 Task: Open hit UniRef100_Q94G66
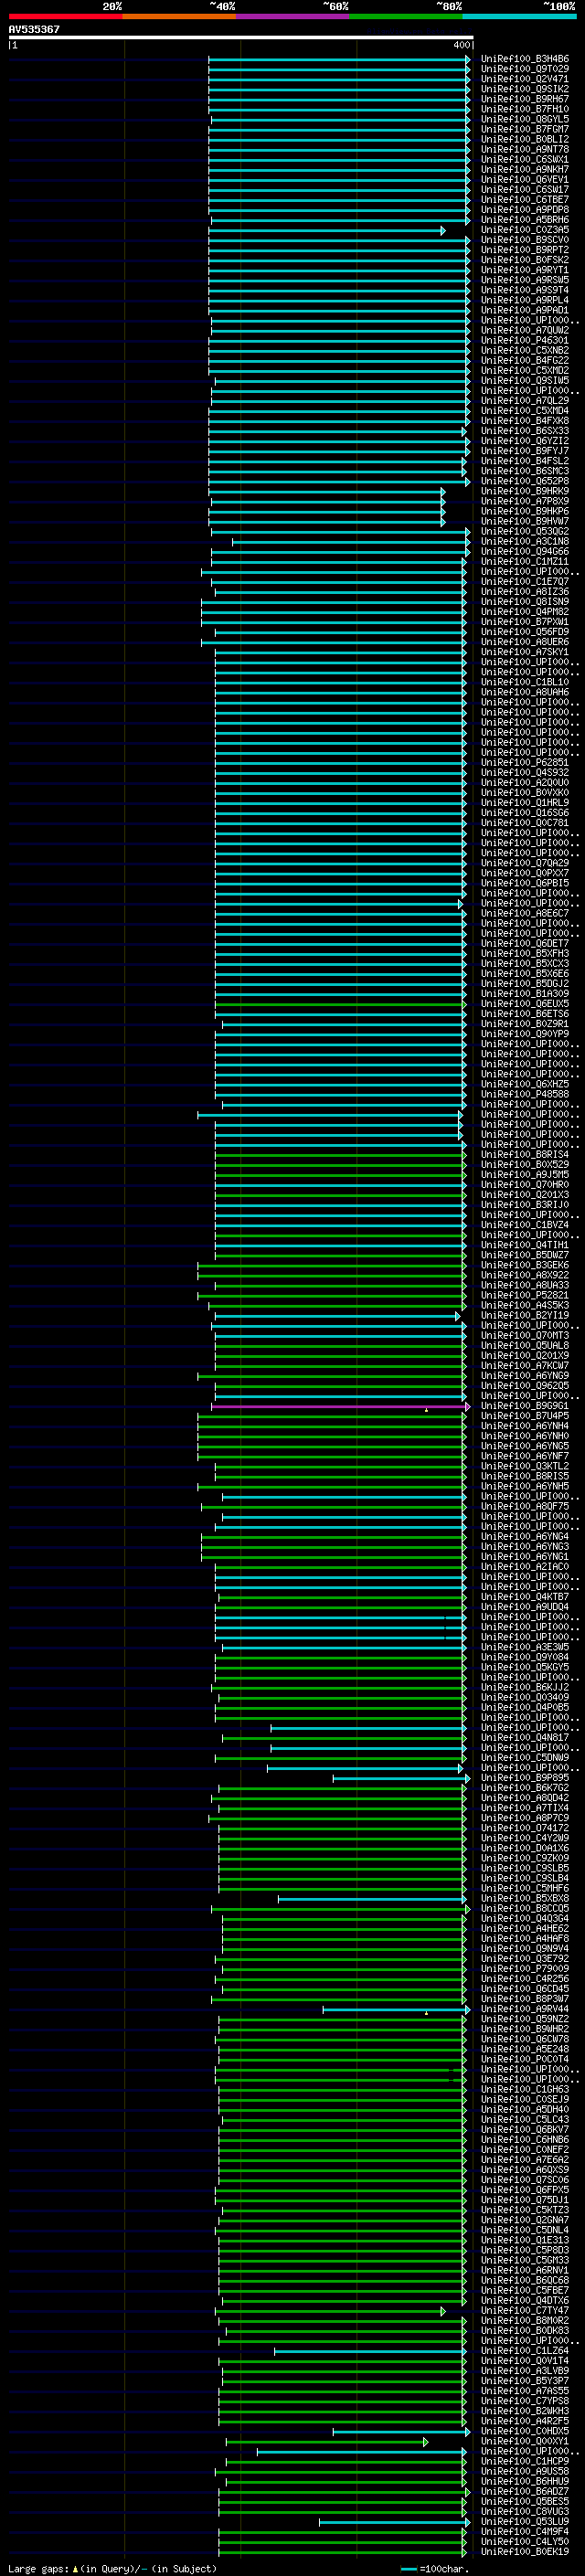click(525, 551)
